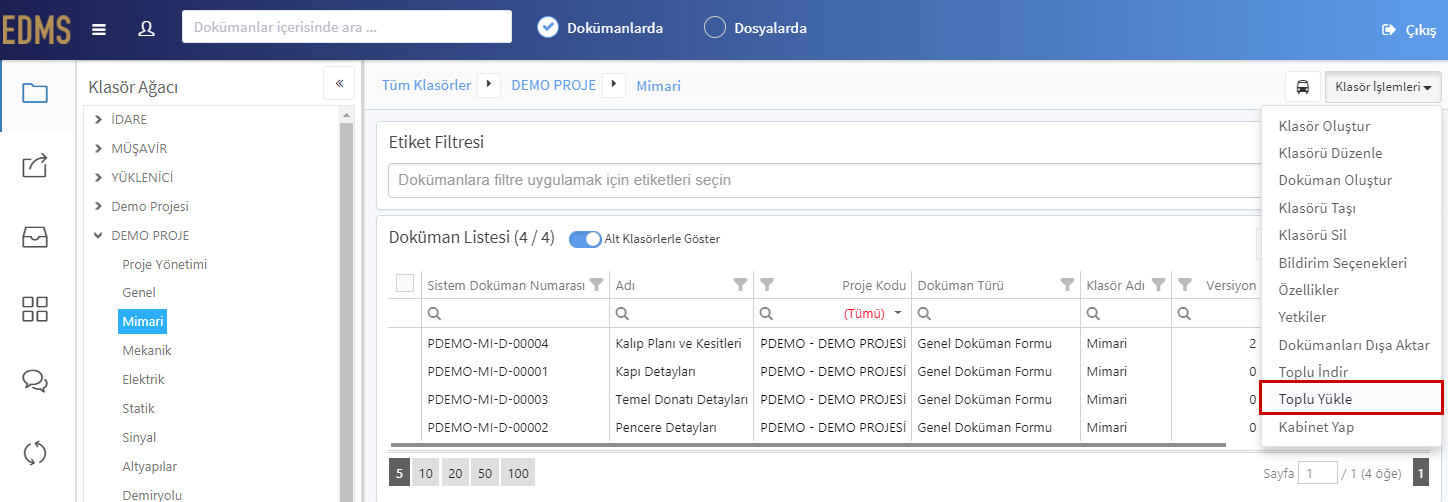The height and width of the screenshot is (502, 1448).
Task: Choose Dokümanları Dışa Aktar from the menu
Action: pyautogui.click(x=1352, y=345)
